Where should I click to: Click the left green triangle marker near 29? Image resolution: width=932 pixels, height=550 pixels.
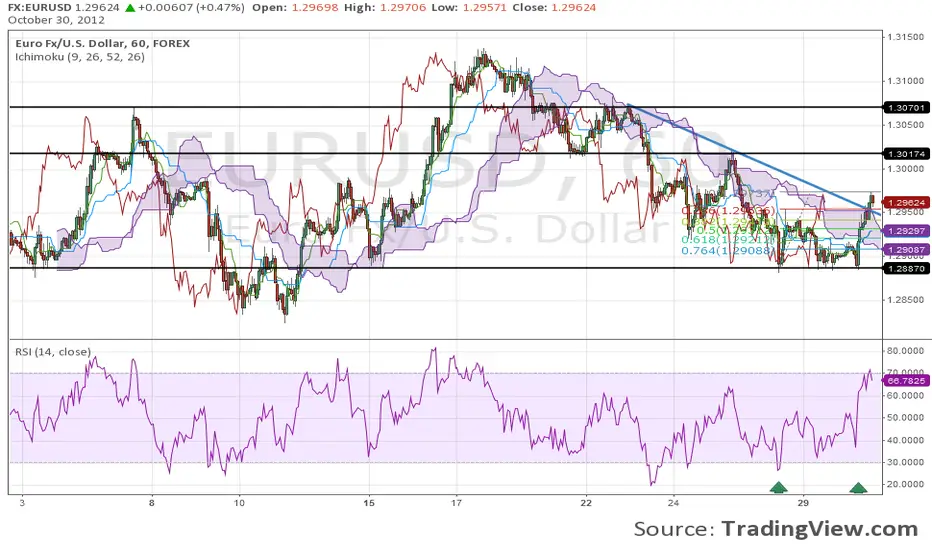(779, 488)
